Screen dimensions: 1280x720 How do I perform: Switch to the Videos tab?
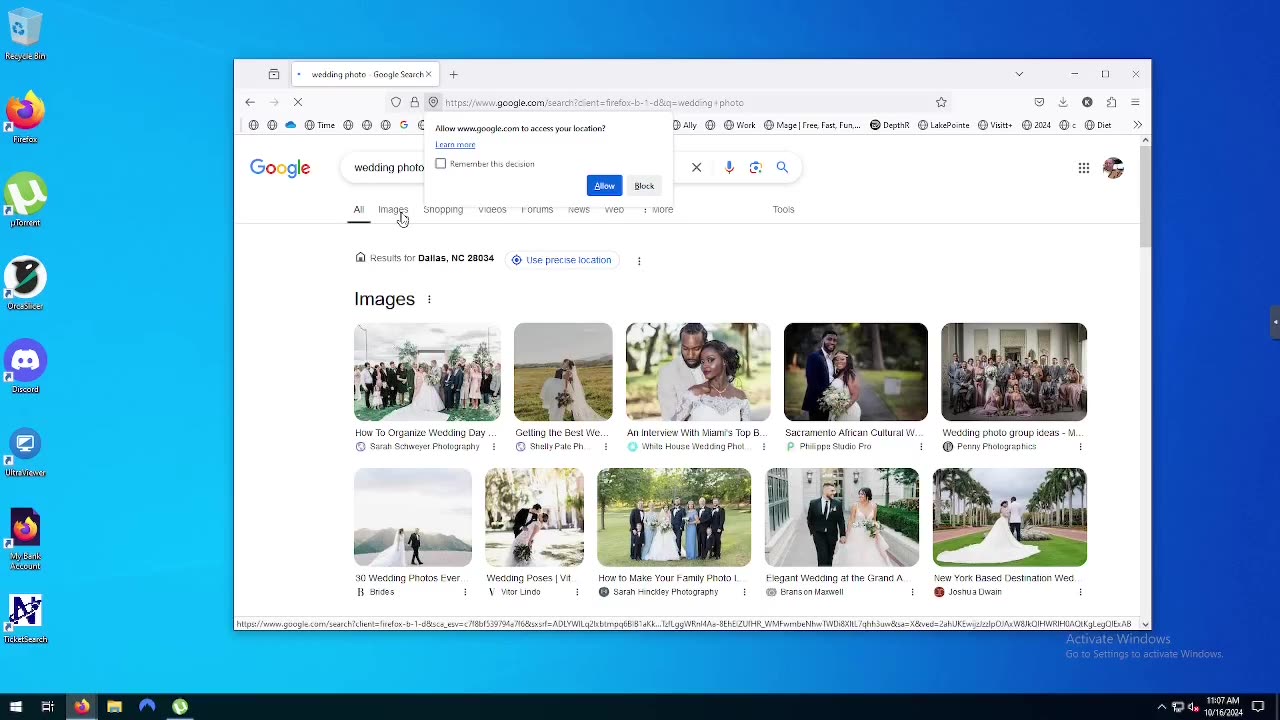coord(492,210)
